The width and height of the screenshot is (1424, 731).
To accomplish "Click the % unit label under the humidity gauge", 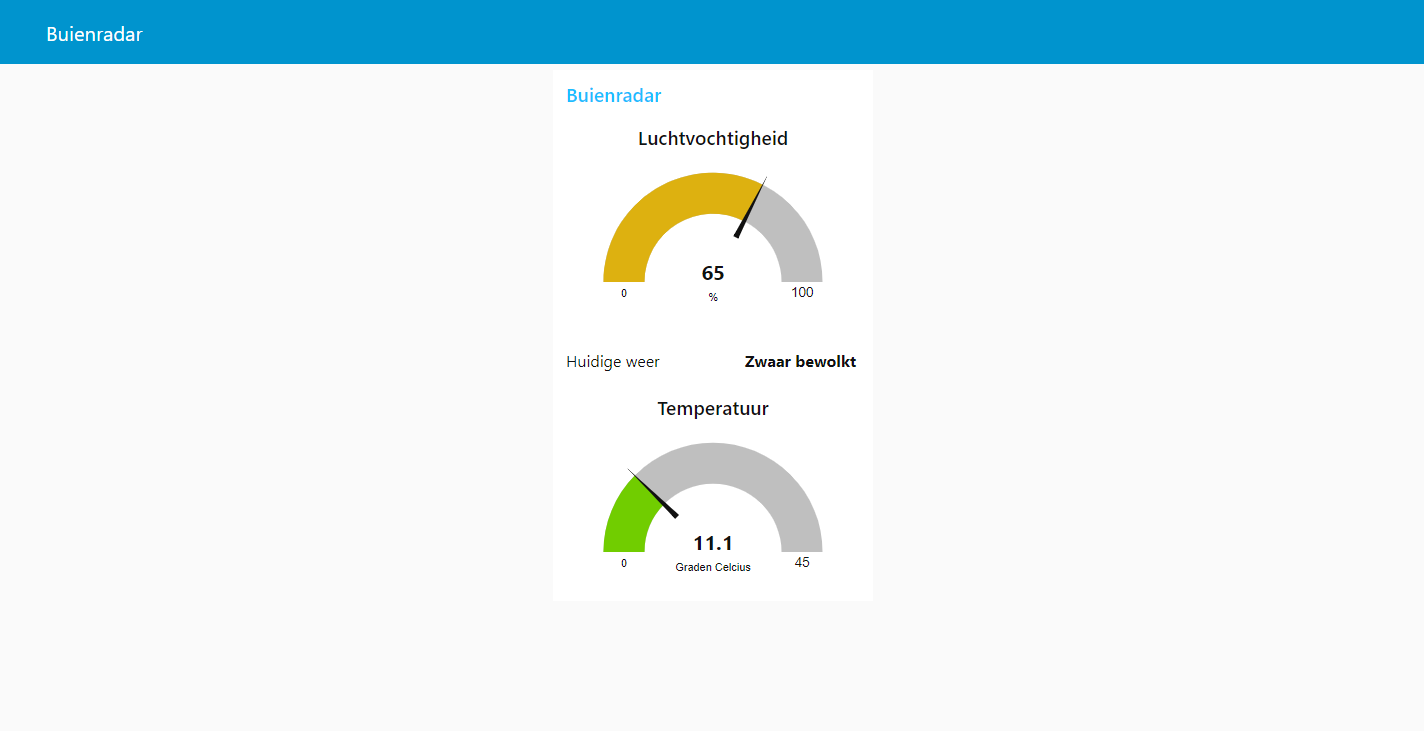I will [x=713, y=297].
